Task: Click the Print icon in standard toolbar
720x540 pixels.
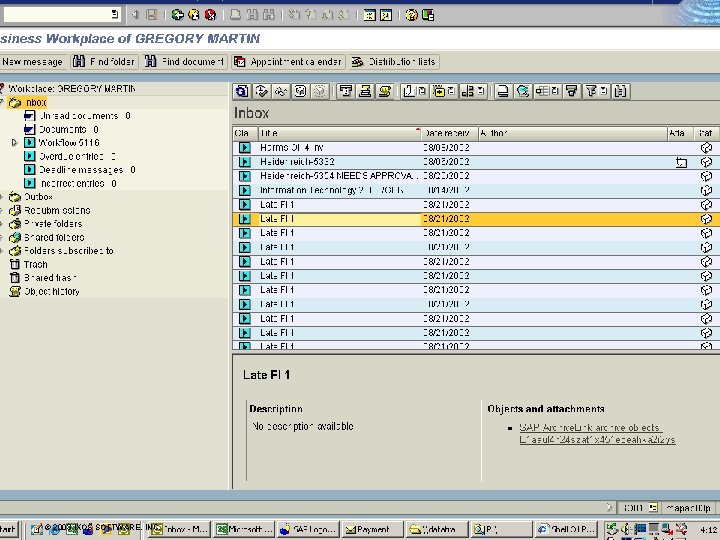Action: click(x=236, y=15)
